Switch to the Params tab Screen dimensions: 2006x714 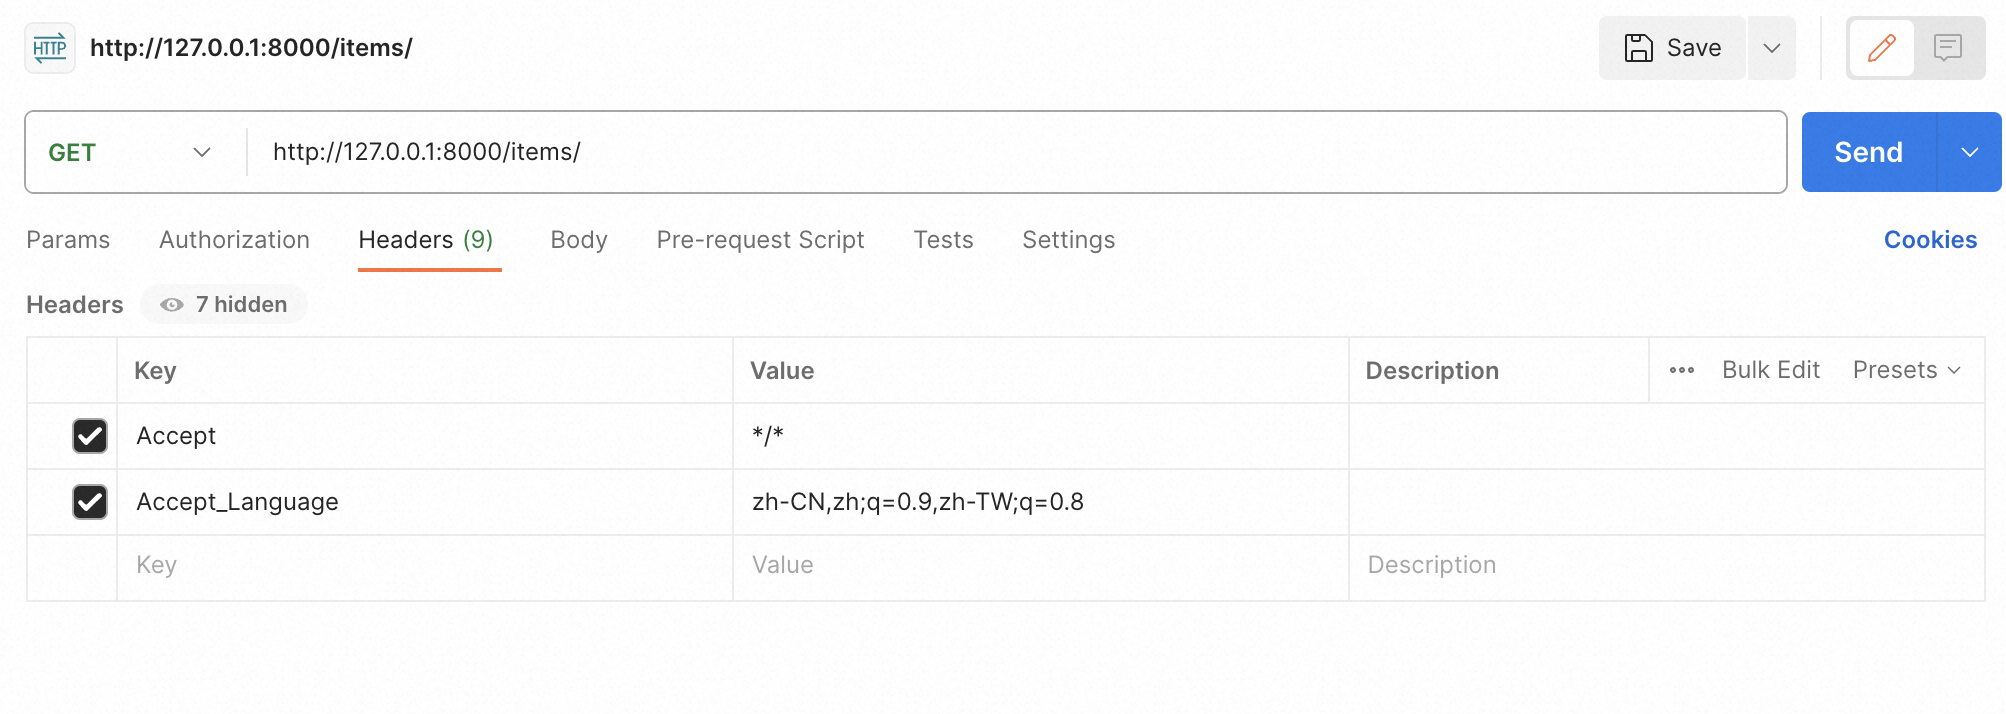pos(68,240)
